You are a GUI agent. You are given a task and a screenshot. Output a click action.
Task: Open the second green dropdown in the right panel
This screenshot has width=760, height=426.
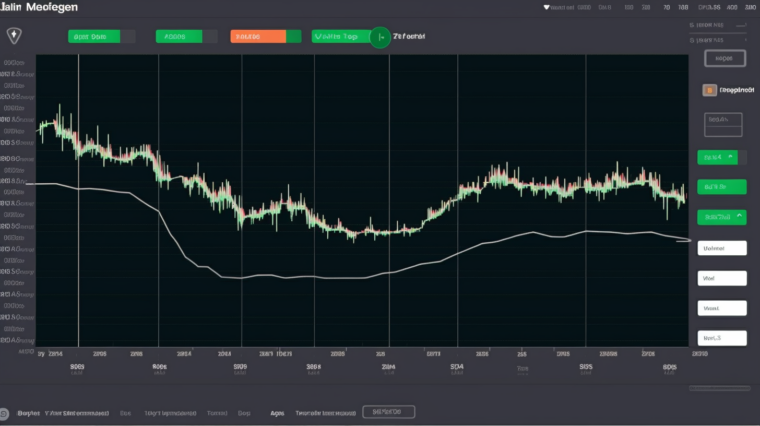click(x=721, y=186)
